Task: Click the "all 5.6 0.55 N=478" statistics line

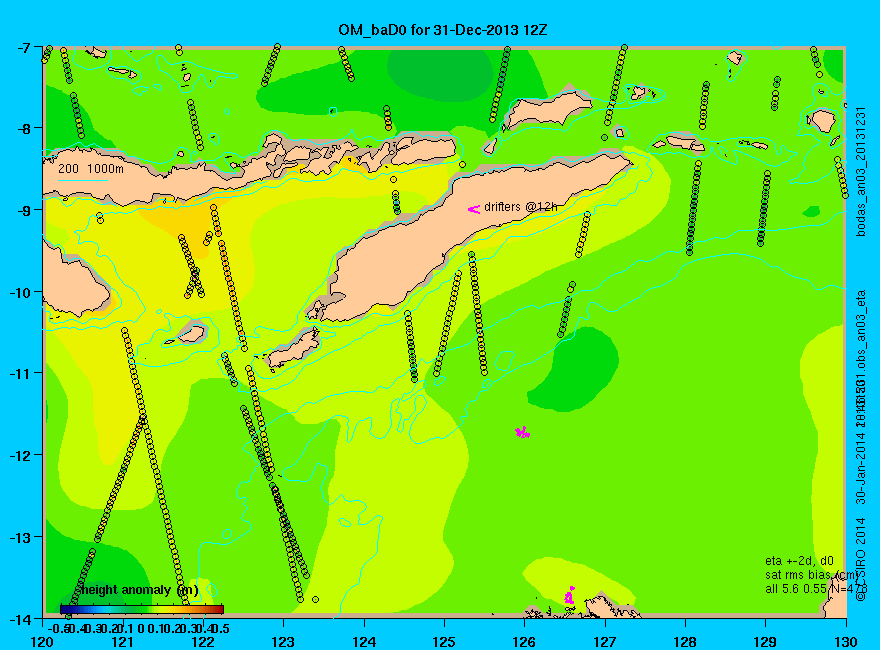Action: point(816,589)
